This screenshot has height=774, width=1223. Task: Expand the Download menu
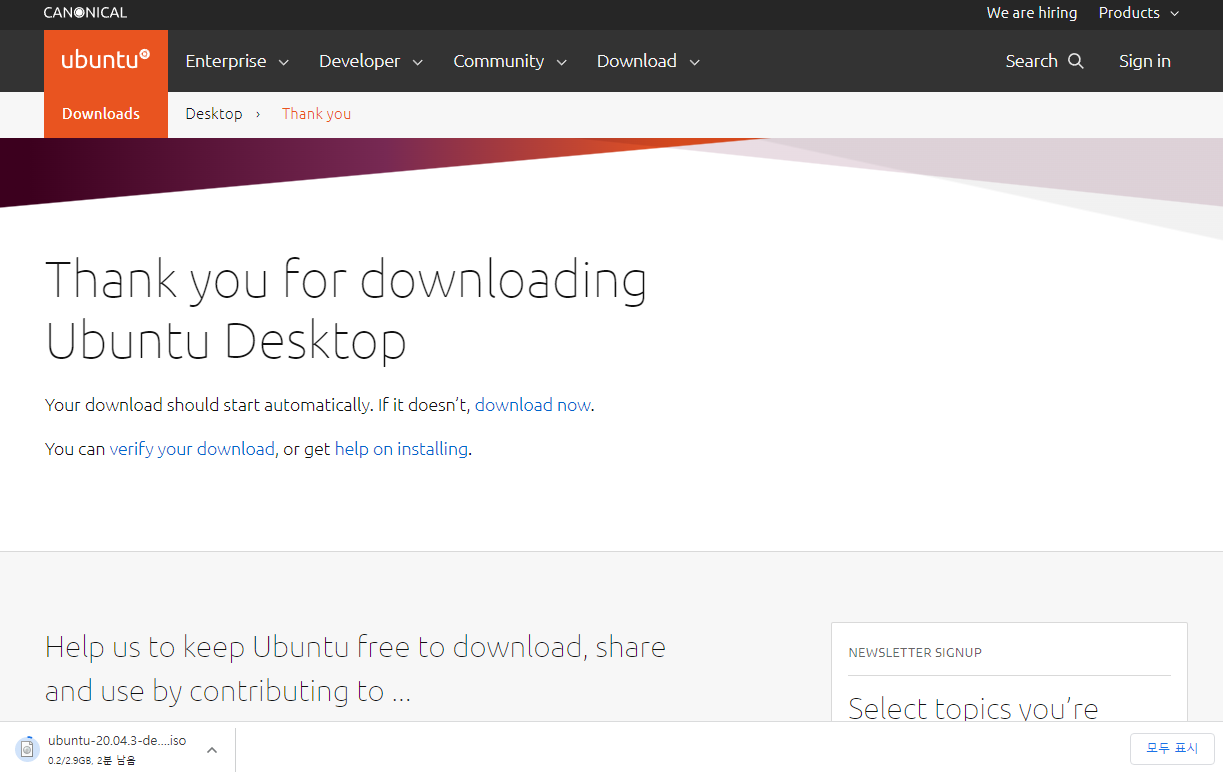[x=648, y=61]
